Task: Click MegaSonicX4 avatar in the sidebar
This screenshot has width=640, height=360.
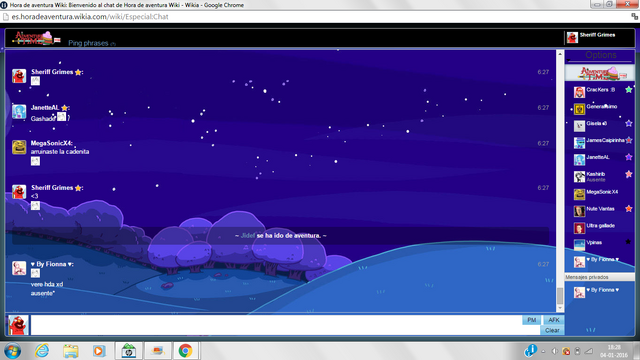Action: click(579, 194)
